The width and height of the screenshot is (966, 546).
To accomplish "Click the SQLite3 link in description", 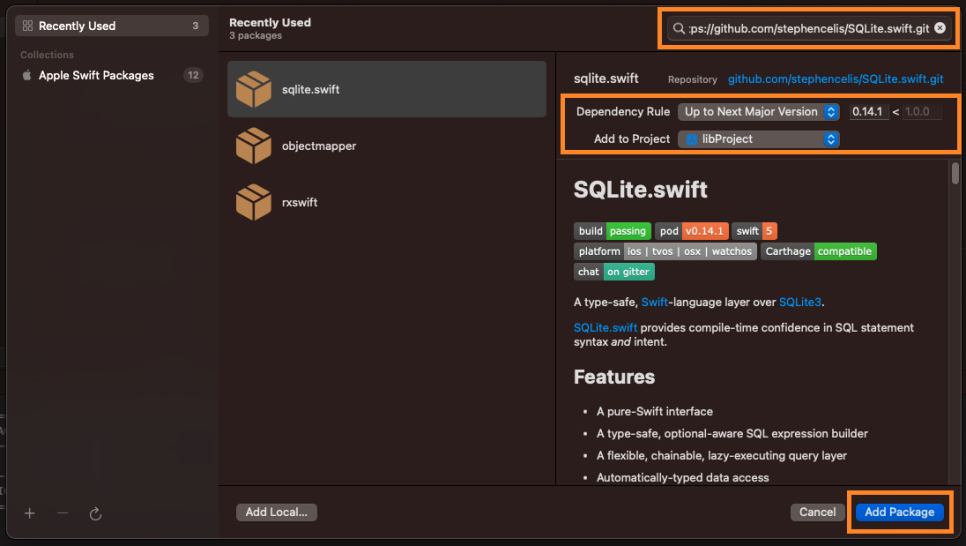I will tap(800, 302).
